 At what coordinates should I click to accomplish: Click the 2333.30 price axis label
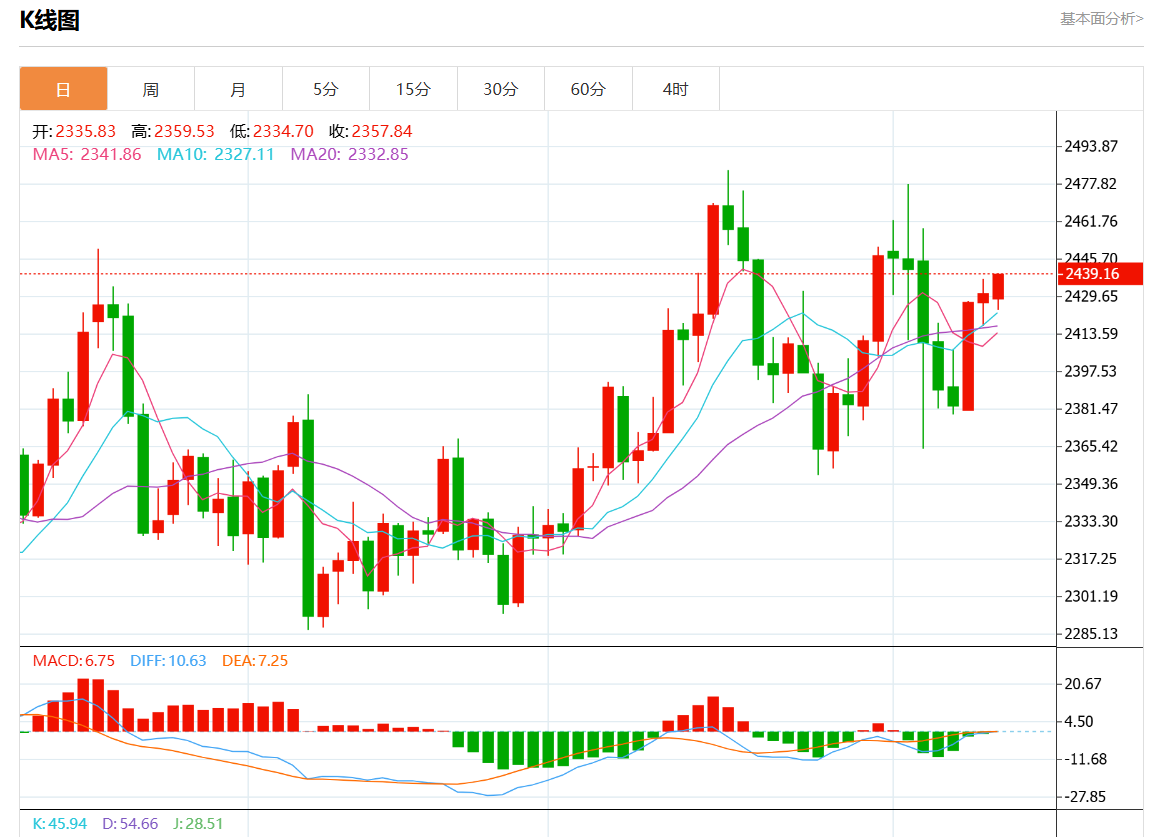coord(1091,521)
